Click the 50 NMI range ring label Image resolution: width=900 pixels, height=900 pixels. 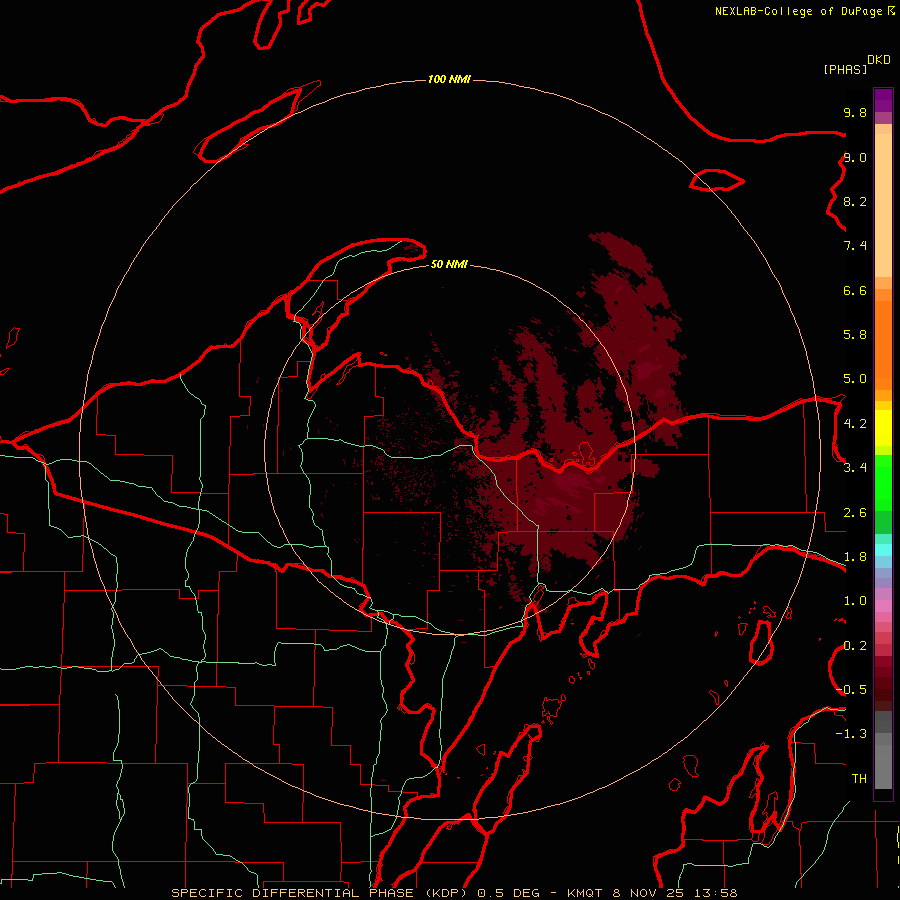click(449, 264)
